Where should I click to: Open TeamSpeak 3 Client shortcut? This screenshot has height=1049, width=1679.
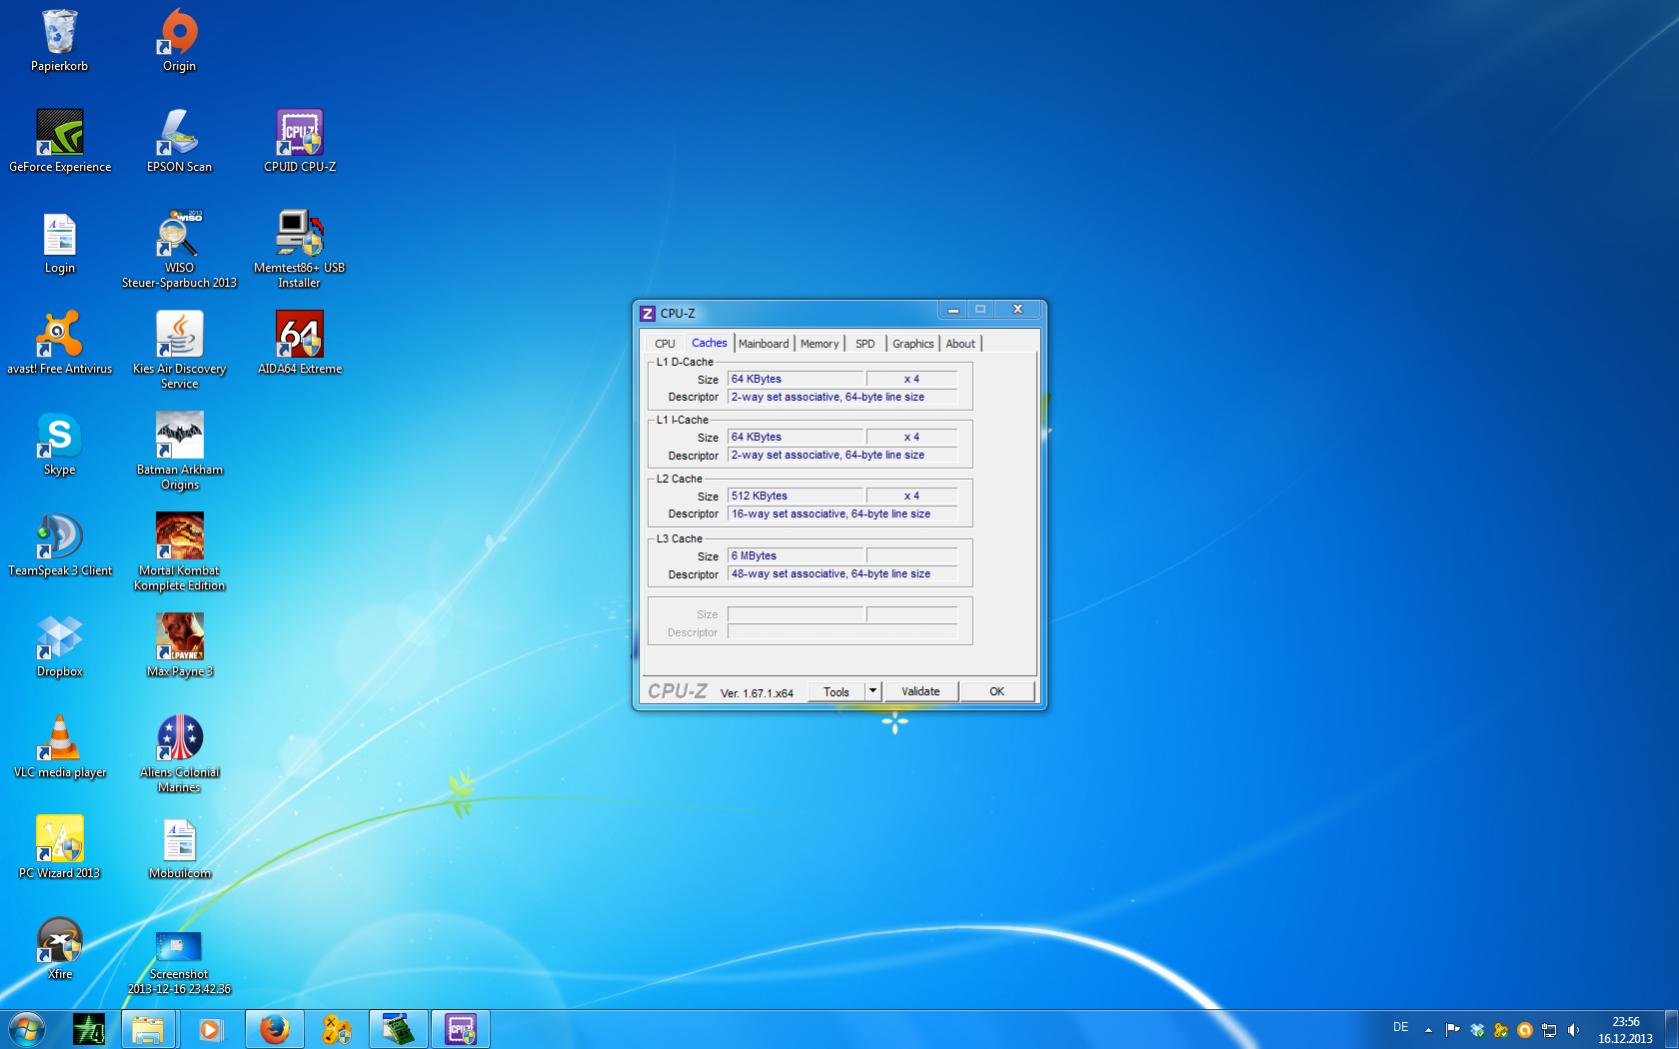(59, 538)
